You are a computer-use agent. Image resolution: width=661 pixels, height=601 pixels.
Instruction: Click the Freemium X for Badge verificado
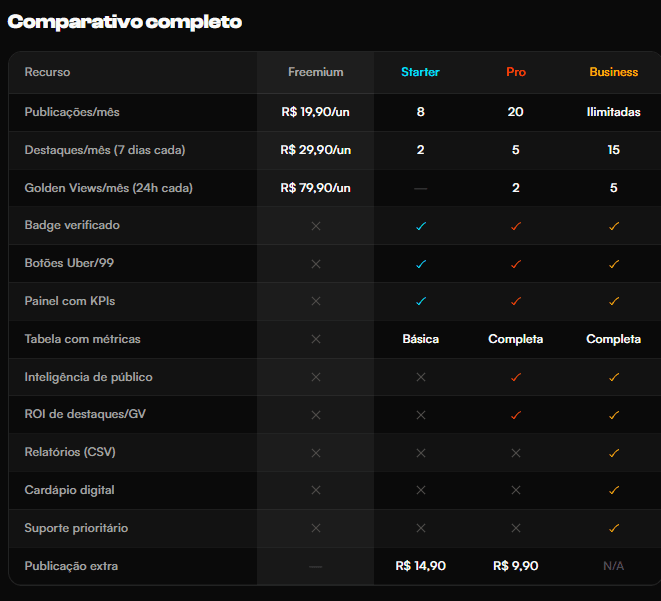point(316,226)
